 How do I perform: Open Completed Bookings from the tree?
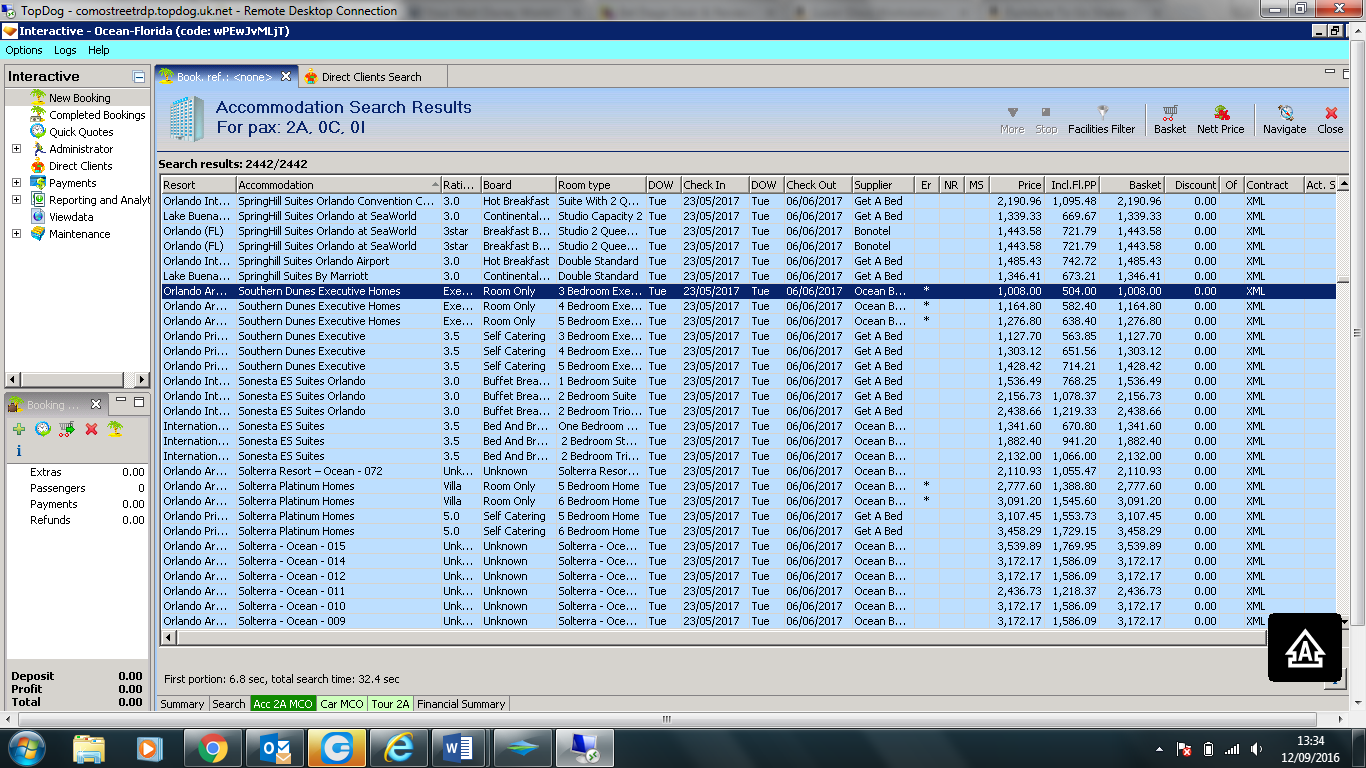click(97, 115)
